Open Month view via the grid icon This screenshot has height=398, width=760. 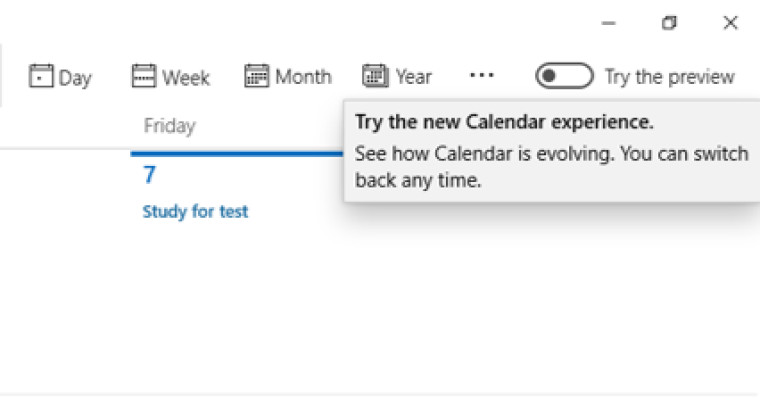click(x=256, y=76)
